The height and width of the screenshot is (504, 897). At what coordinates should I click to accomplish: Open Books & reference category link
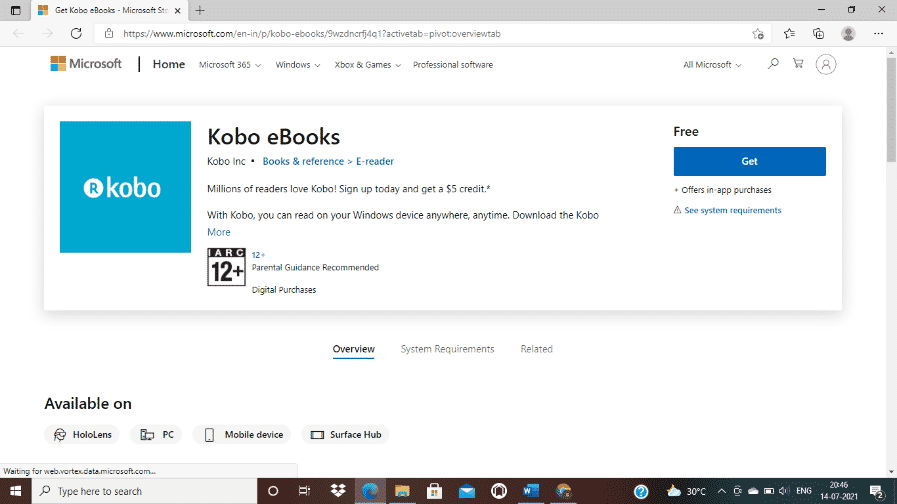click(x=303, y=161)
